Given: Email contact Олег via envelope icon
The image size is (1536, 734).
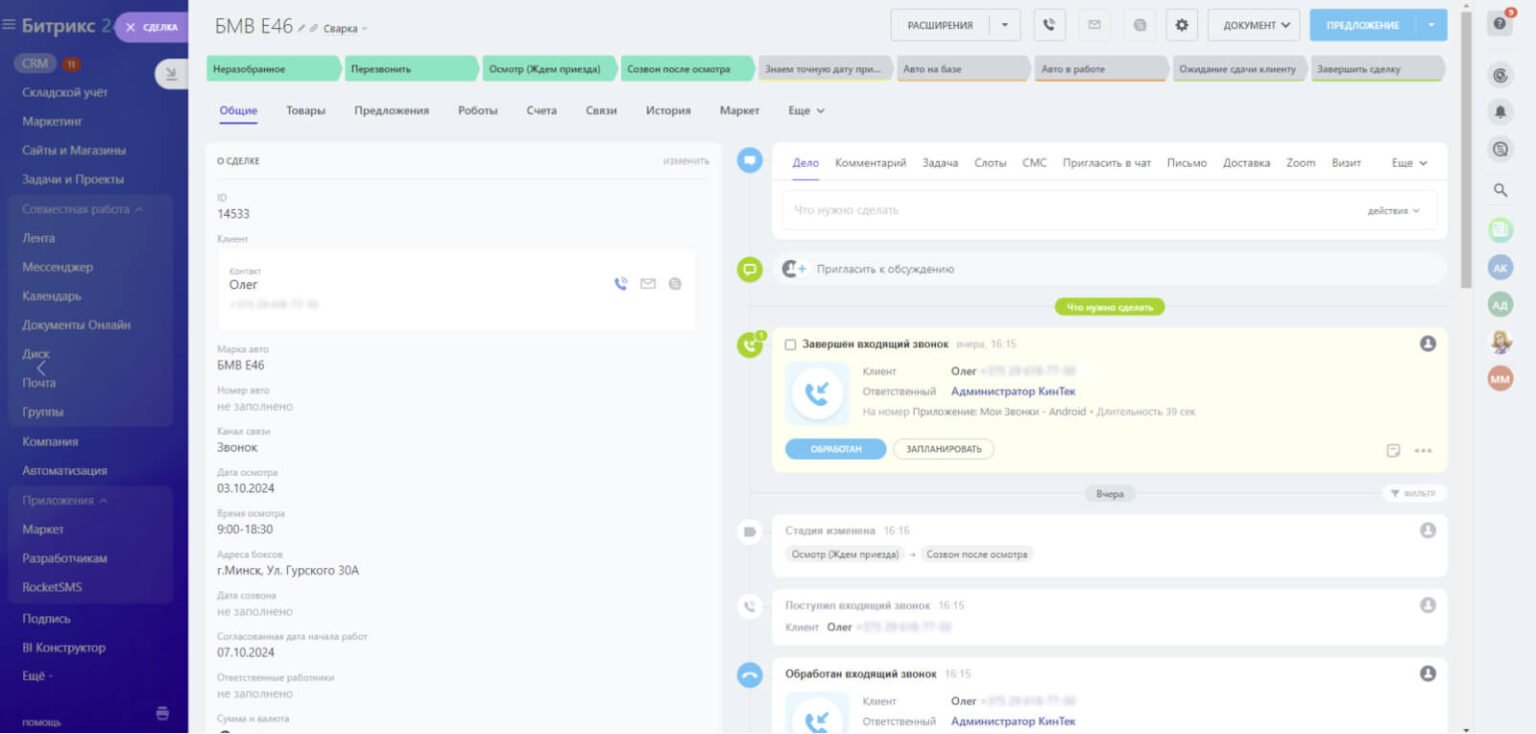Looking at the screenshot, I should click(648, 284).
